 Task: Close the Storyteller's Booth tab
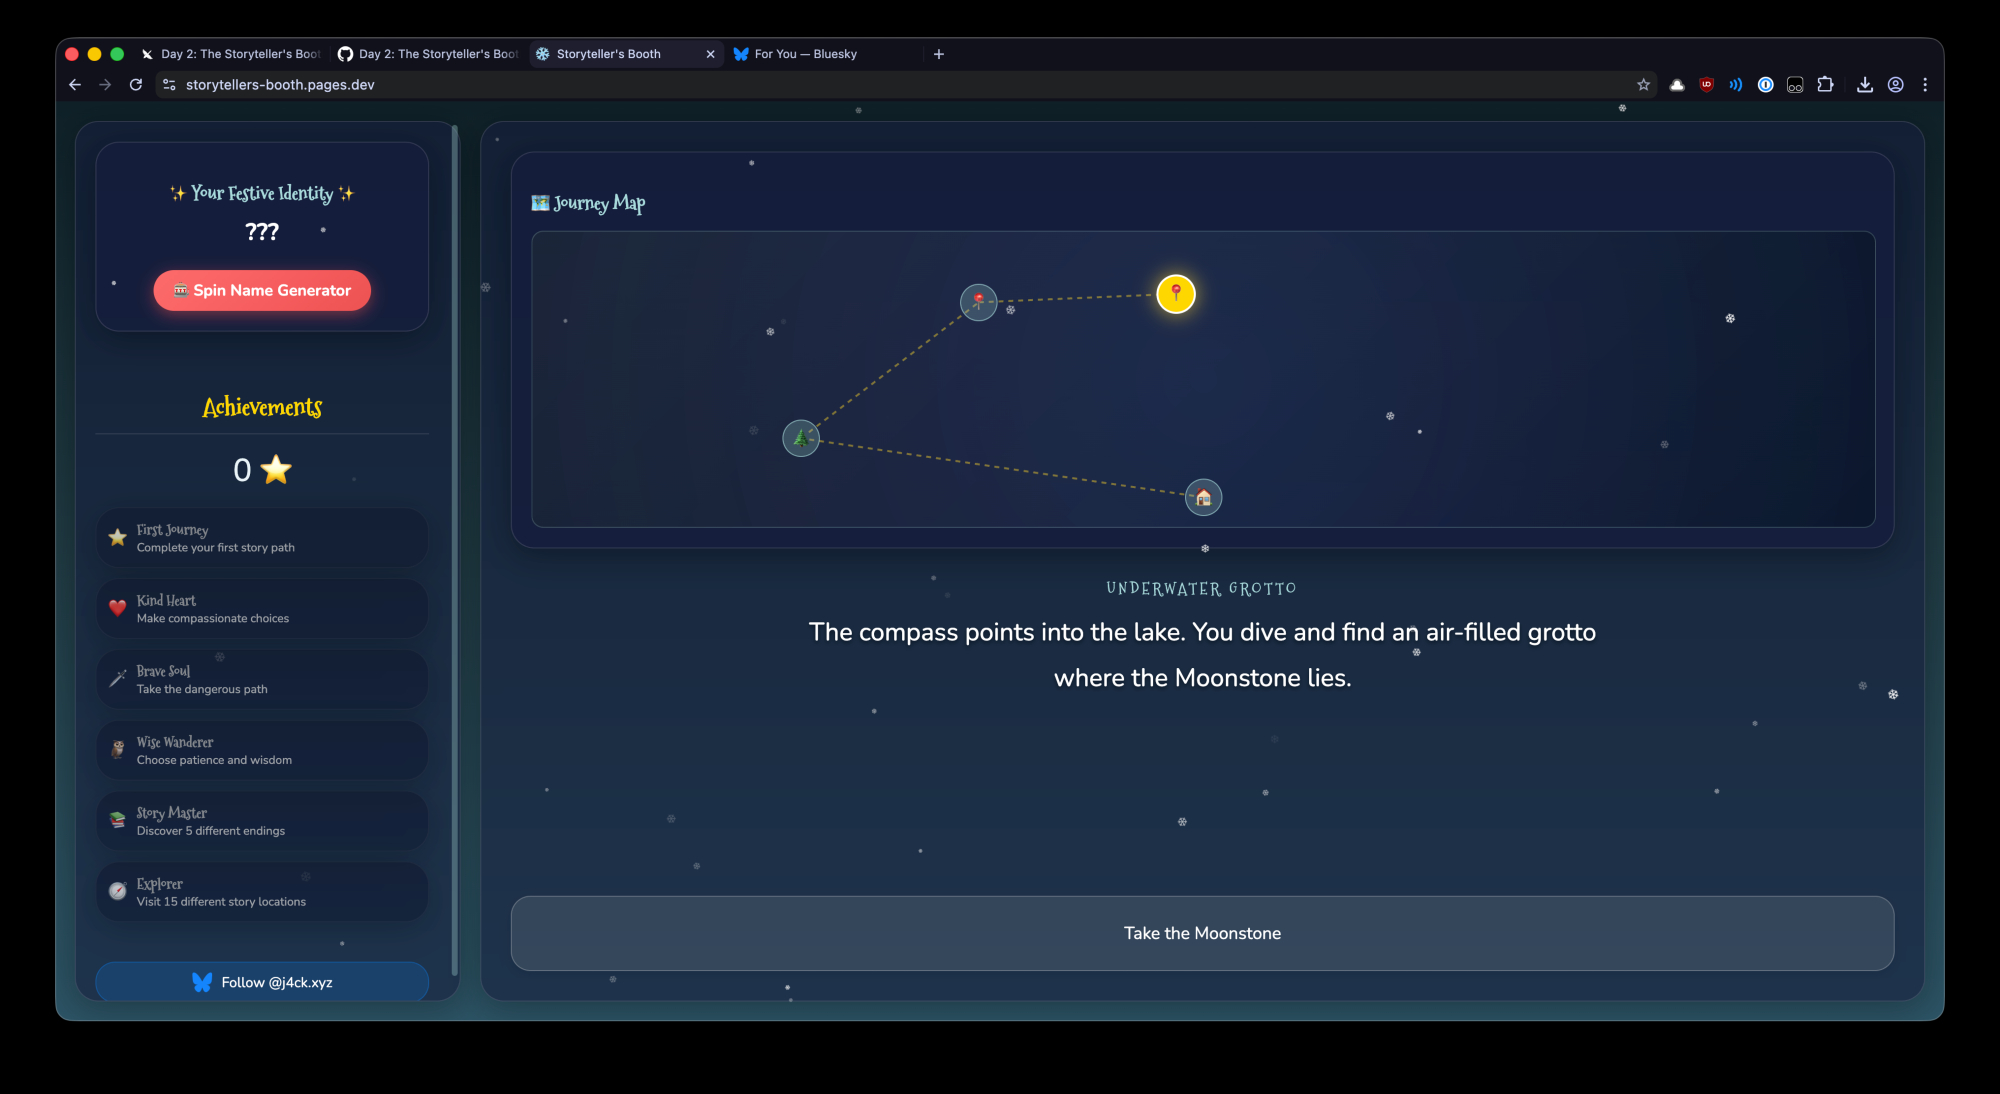[x=710, y=54]
